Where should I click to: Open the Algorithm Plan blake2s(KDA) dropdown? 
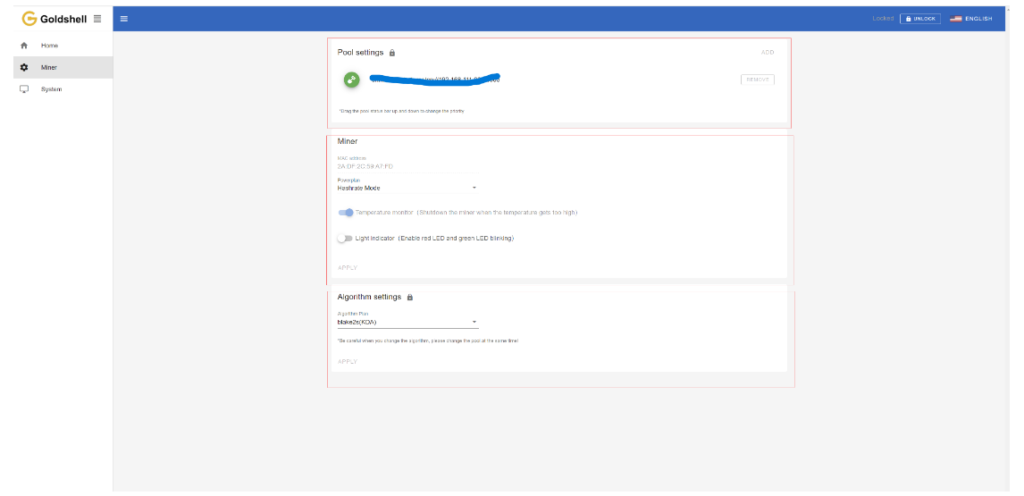point(408,320)
